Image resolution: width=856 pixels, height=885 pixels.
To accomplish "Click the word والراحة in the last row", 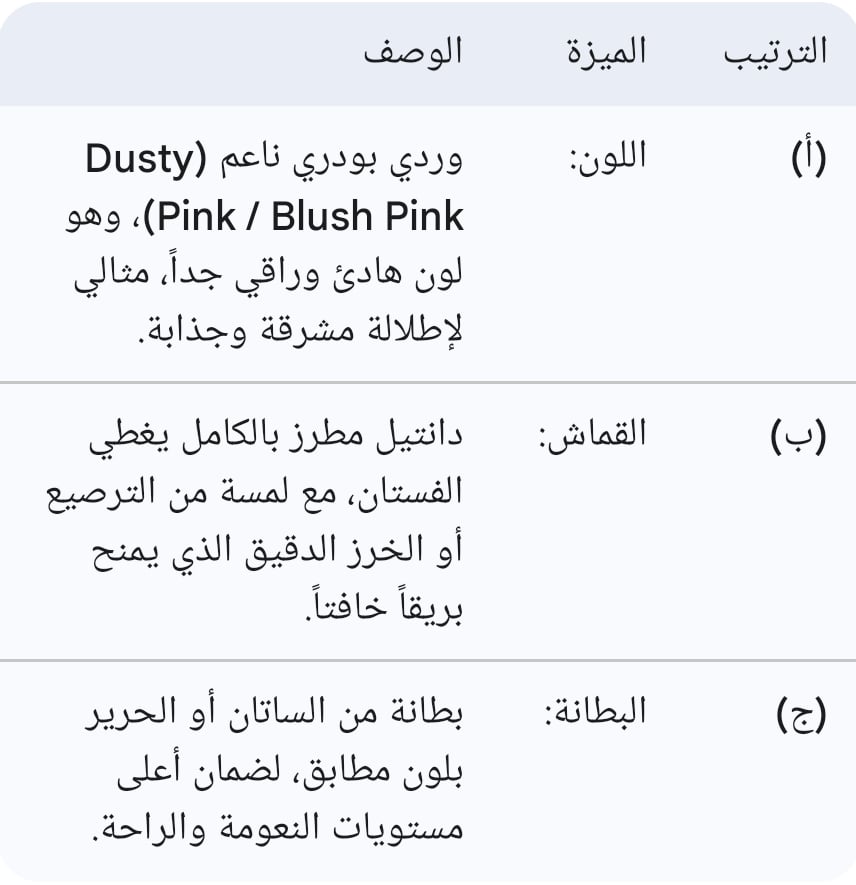I will (148, 829).
